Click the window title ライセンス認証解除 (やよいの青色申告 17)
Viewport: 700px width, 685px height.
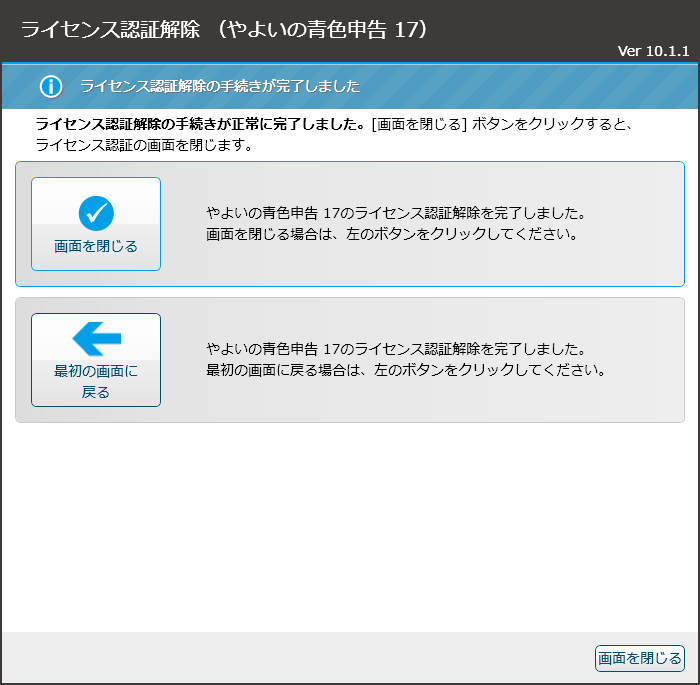pyautogui.click(x=225, y=29)
